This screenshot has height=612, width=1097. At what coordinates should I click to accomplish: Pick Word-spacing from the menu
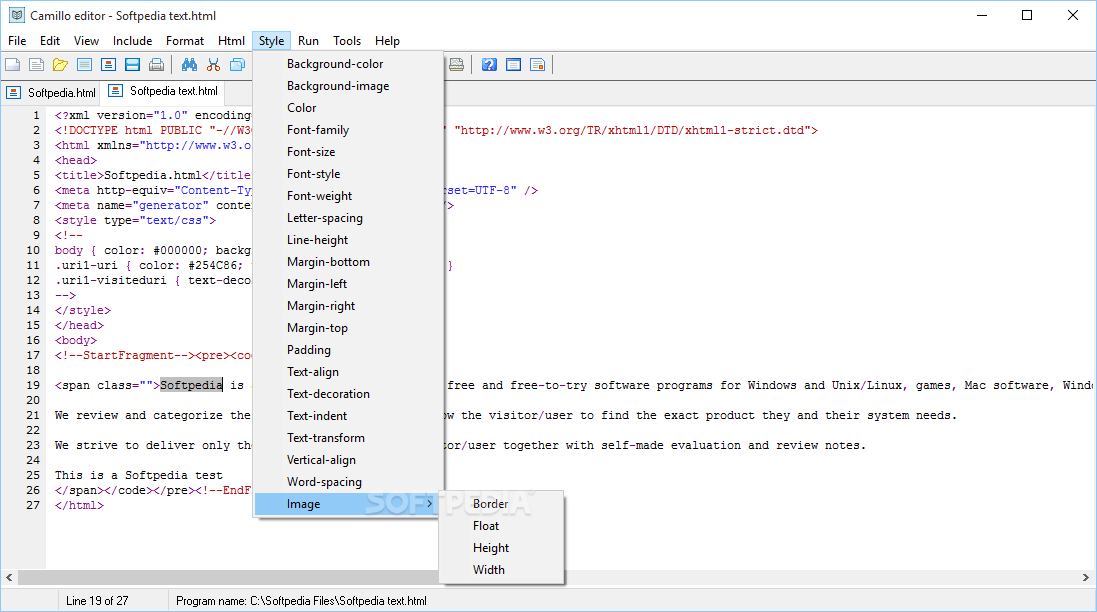pyautogui.click(x=348, y=483)
